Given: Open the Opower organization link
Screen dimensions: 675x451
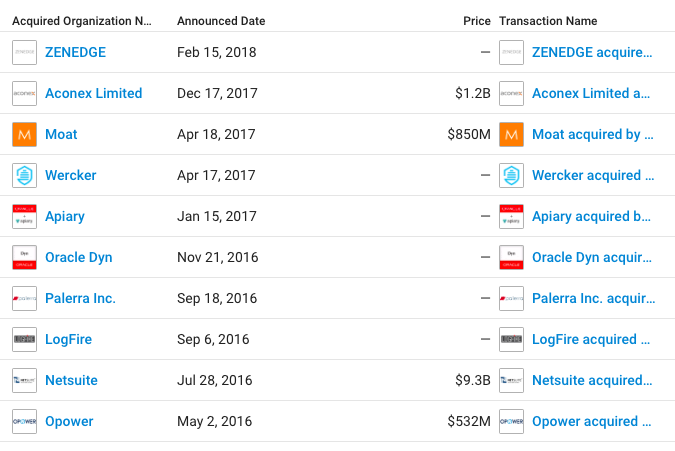Looking at the screenshot, I should pyautogui.click(x=69, y=421).
